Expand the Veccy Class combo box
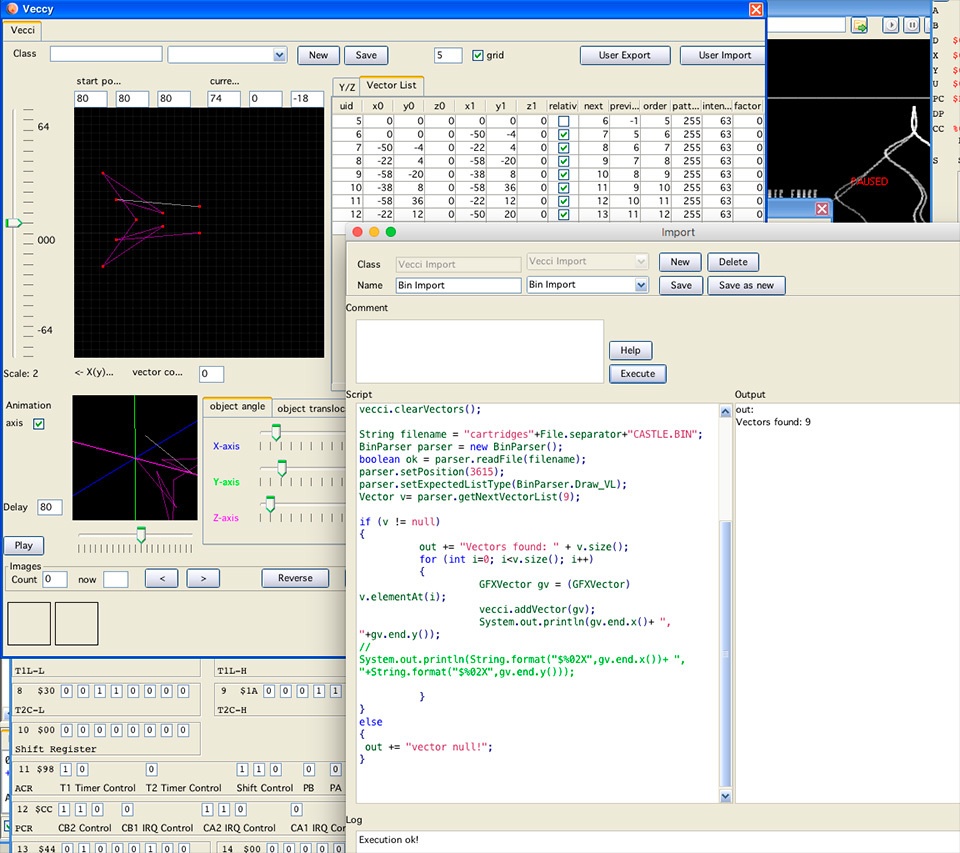 tap(279, 55)
